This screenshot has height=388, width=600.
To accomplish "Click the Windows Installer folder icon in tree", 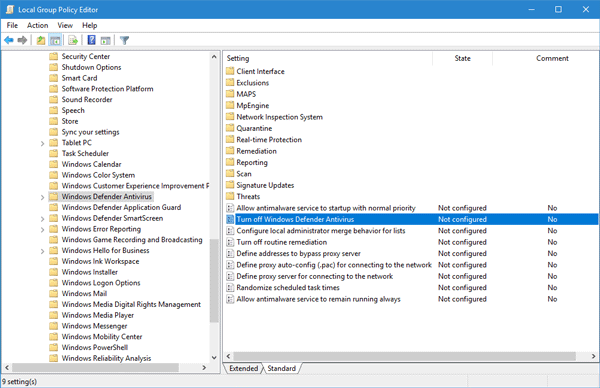I will [54, 272].
